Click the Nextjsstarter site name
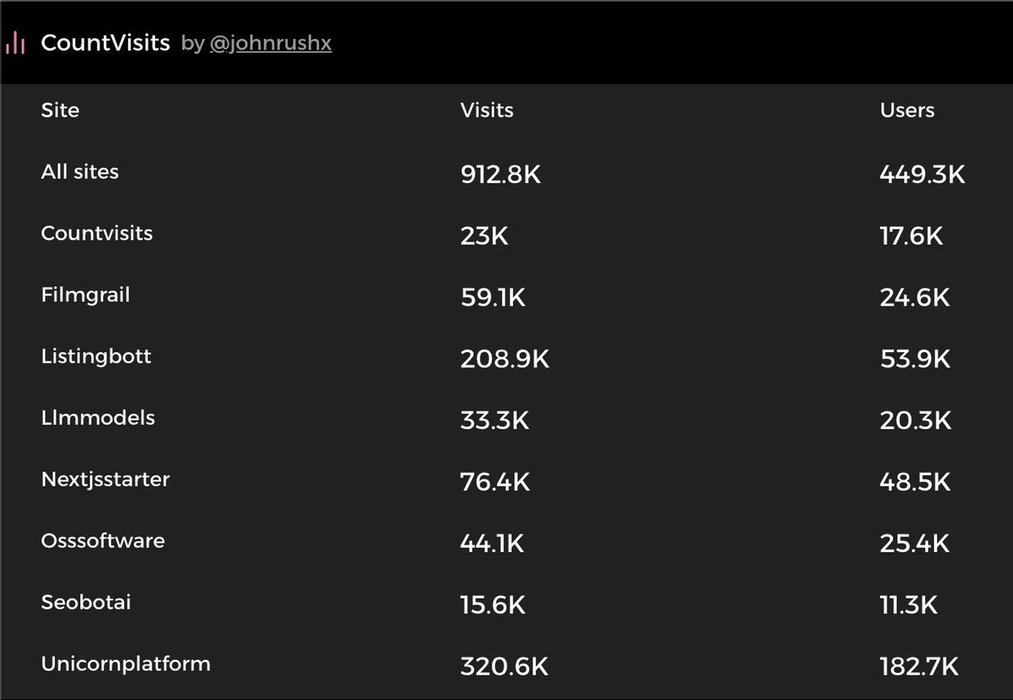This screenshot has width=1013, height=700. coord(105,479)
